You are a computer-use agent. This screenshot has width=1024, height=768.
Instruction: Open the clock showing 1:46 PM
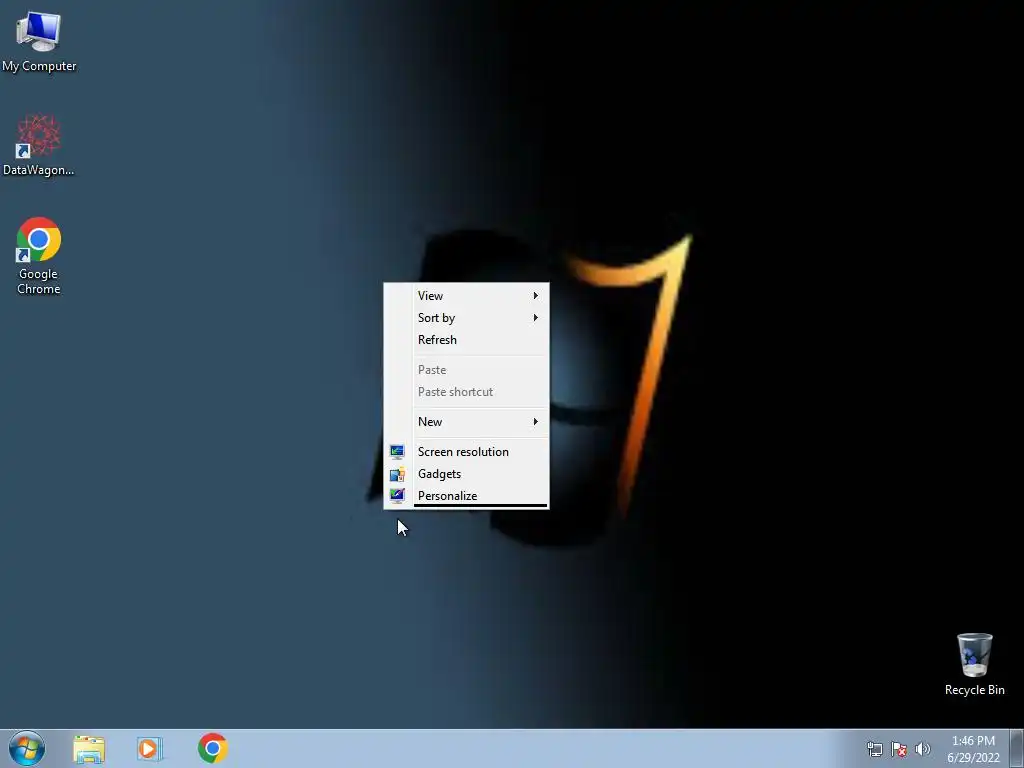[973, 749]
